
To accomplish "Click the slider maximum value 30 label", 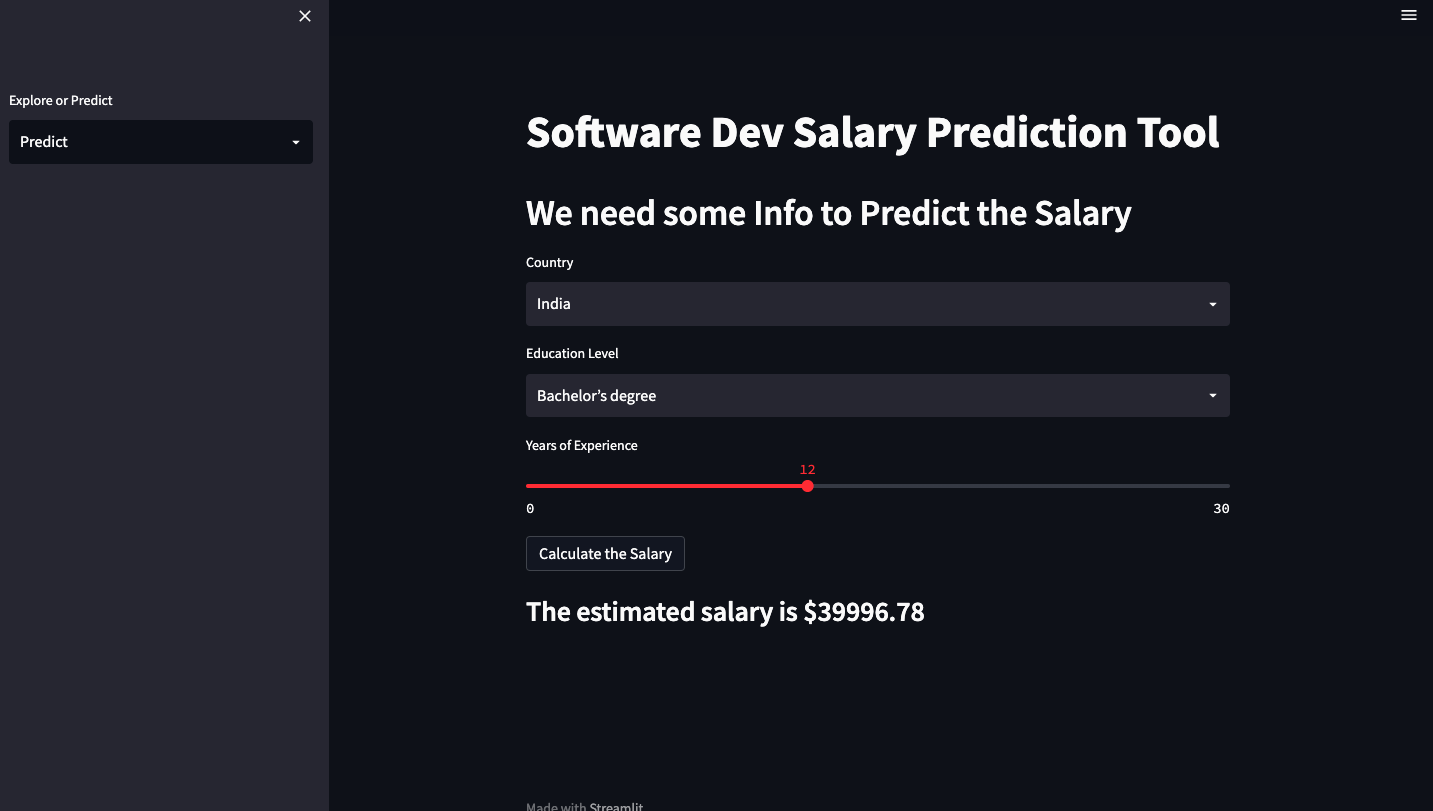I will [x=1221, y=508].
